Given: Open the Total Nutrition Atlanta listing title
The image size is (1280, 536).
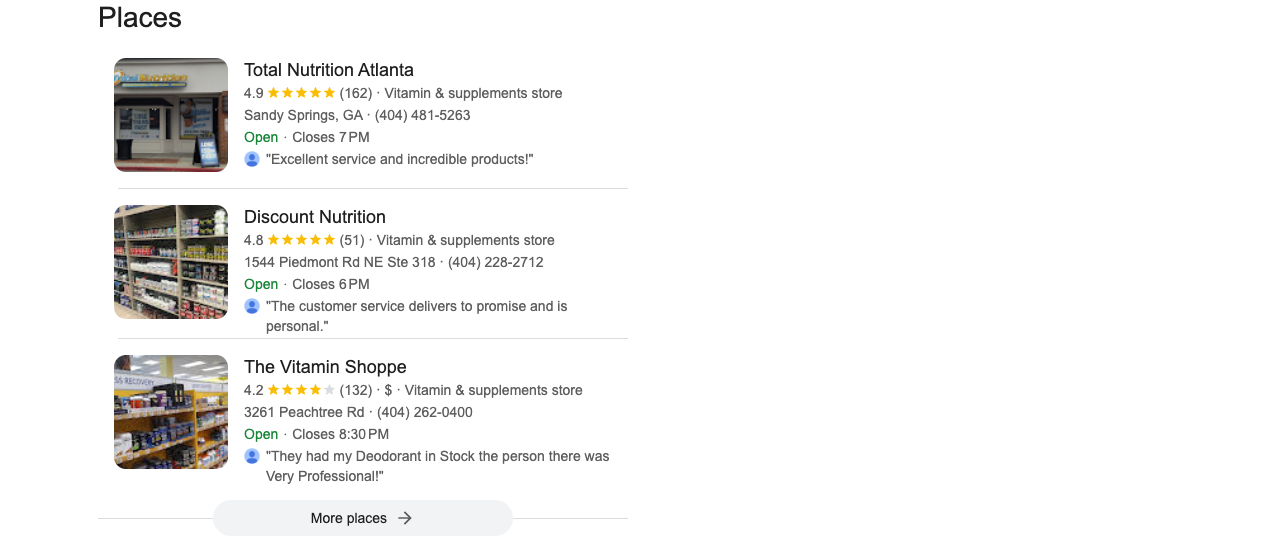Looking at the screenshot, I should click(x=329, y=70).
